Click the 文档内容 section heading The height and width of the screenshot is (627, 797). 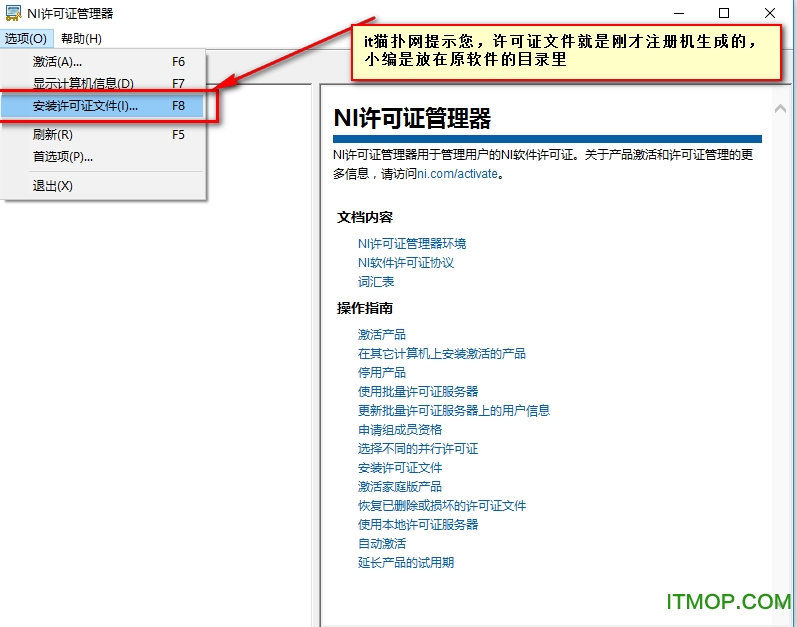[364, 217]
